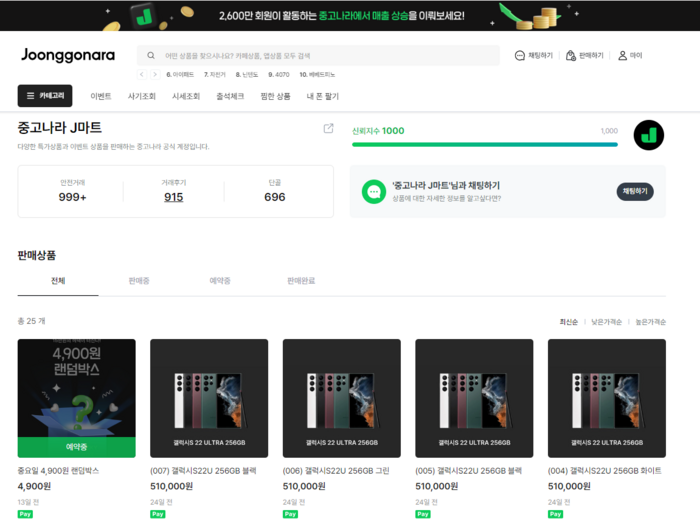Click title 중요일 4,900원 랜덤박스
Image resolution: width=700 pixels, height=532 pixels.
58,471
